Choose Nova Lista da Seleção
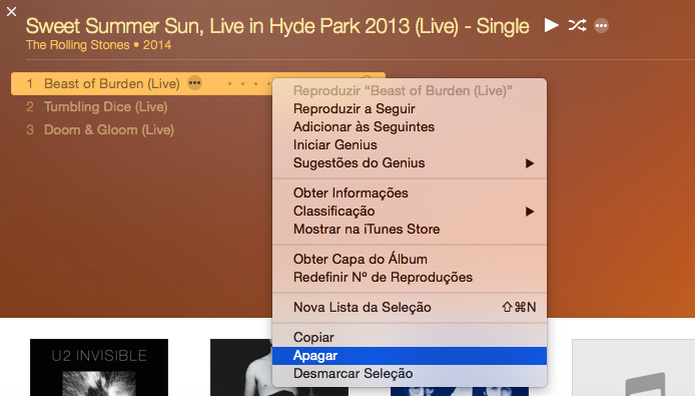Image resolution: width=695 pixels, height=396 pixels. coord(409,307)
